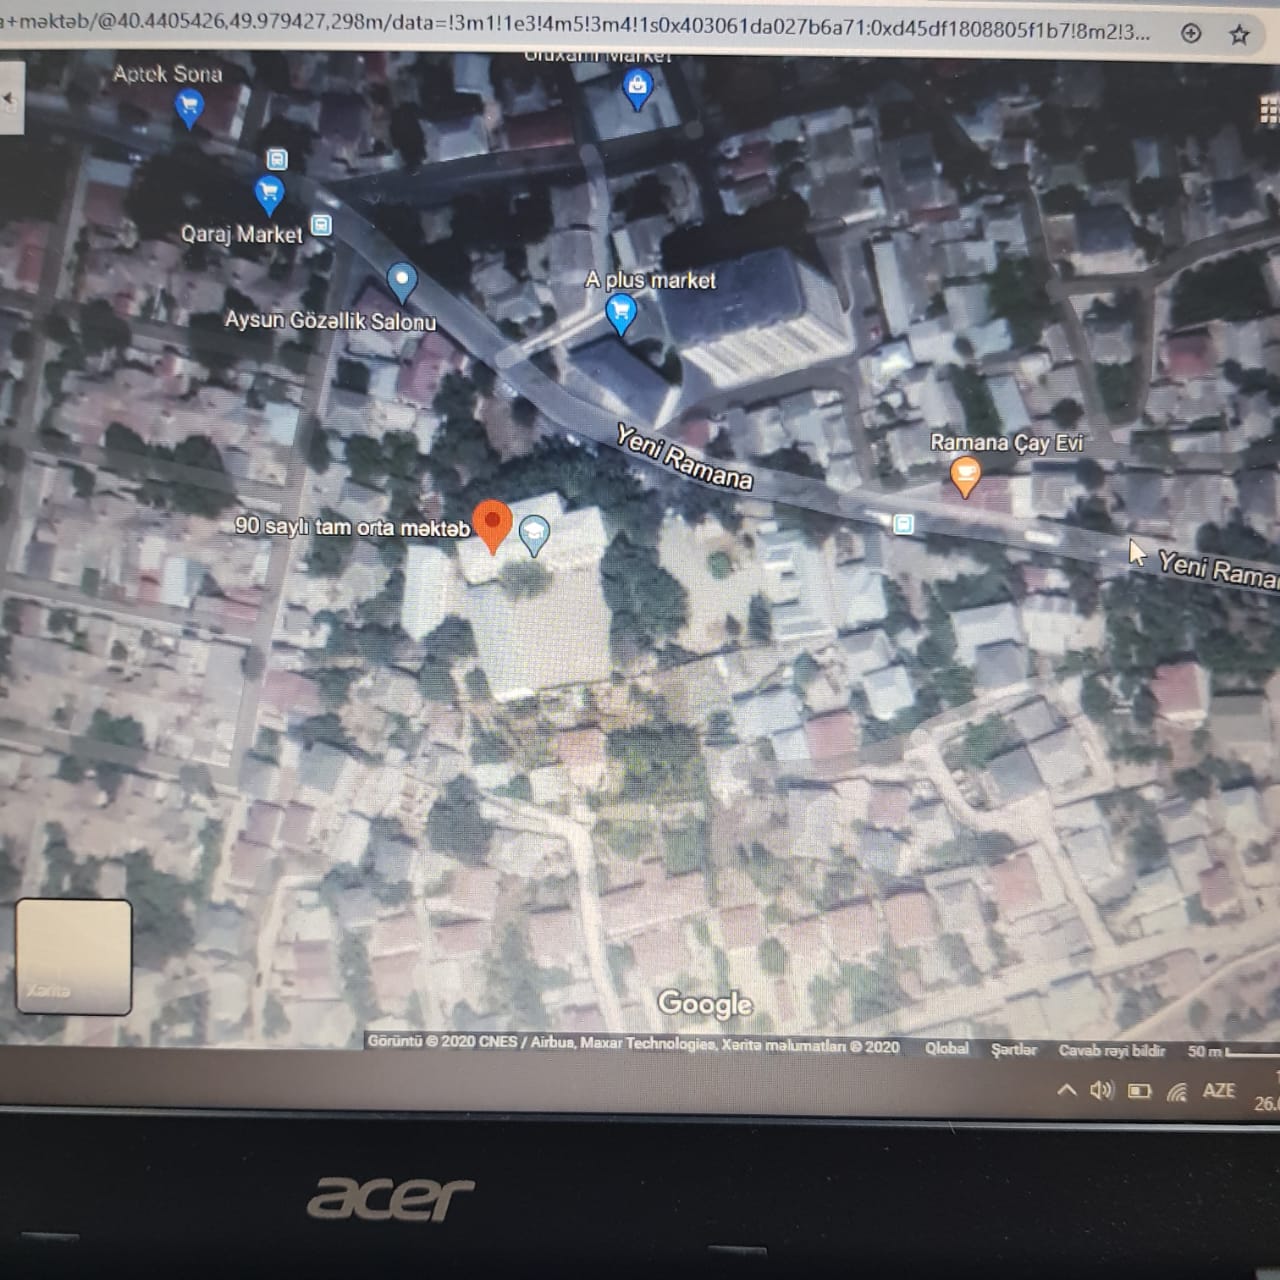Click the Cavab rəyi bildir feedback link
Screen dimensions: 1280x1280
1111,1050
